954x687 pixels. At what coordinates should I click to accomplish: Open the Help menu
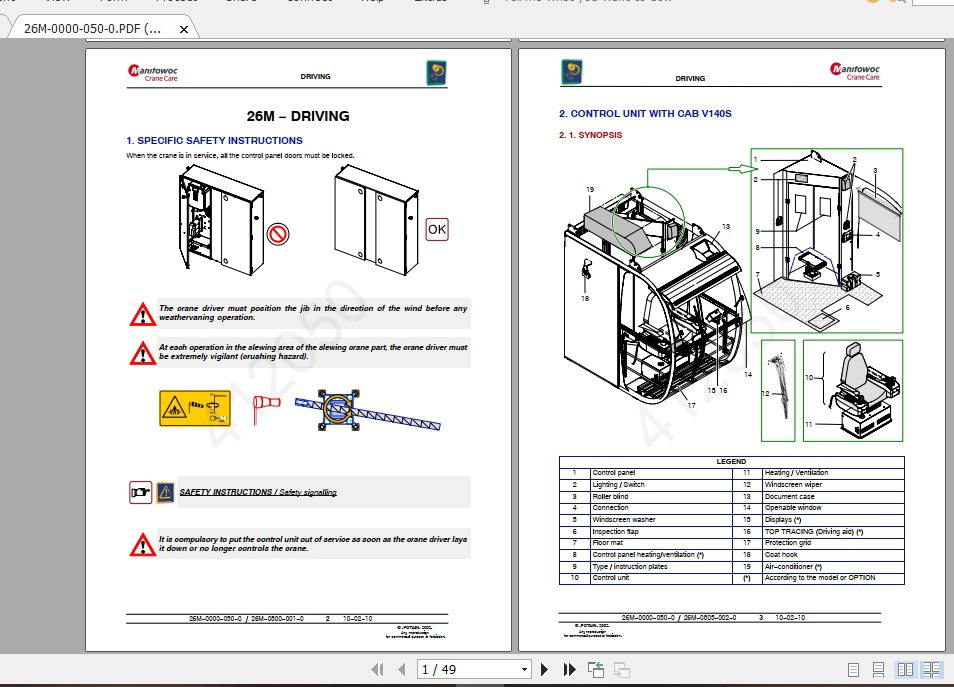pyautogui.click(x=372, y=2)
